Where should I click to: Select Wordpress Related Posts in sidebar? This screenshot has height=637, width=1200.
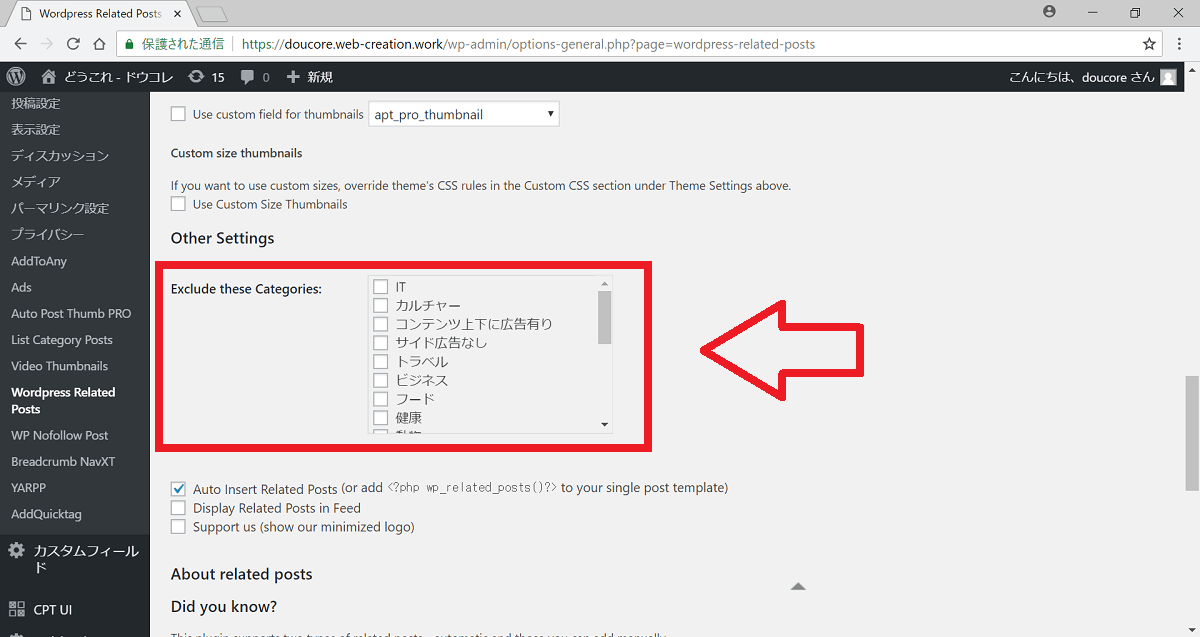point(63,400)
